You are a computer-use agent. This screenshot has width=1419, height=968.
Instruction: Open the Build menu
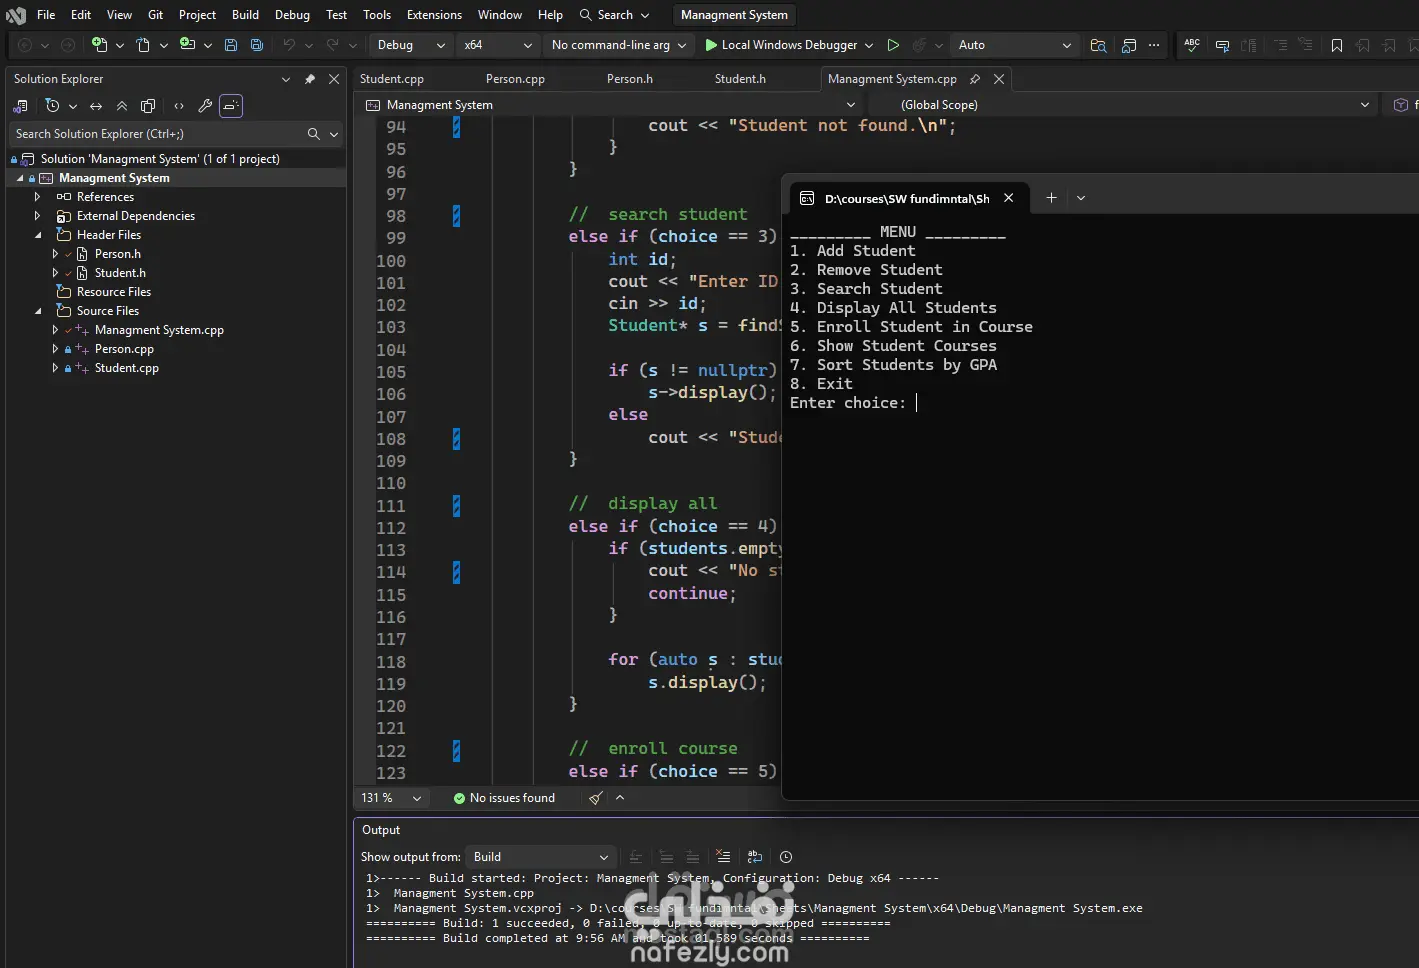(x=245, y=15)
